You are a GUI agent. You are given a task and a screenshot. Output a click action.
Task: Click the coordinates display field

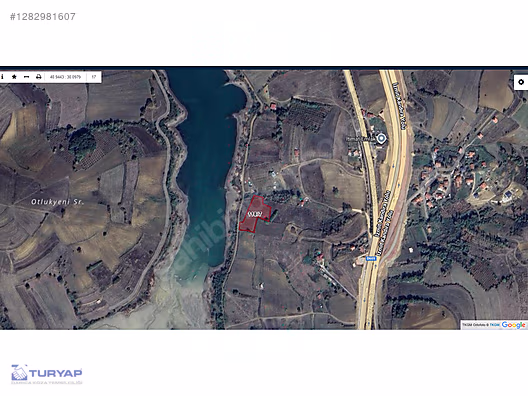point(65,77)
